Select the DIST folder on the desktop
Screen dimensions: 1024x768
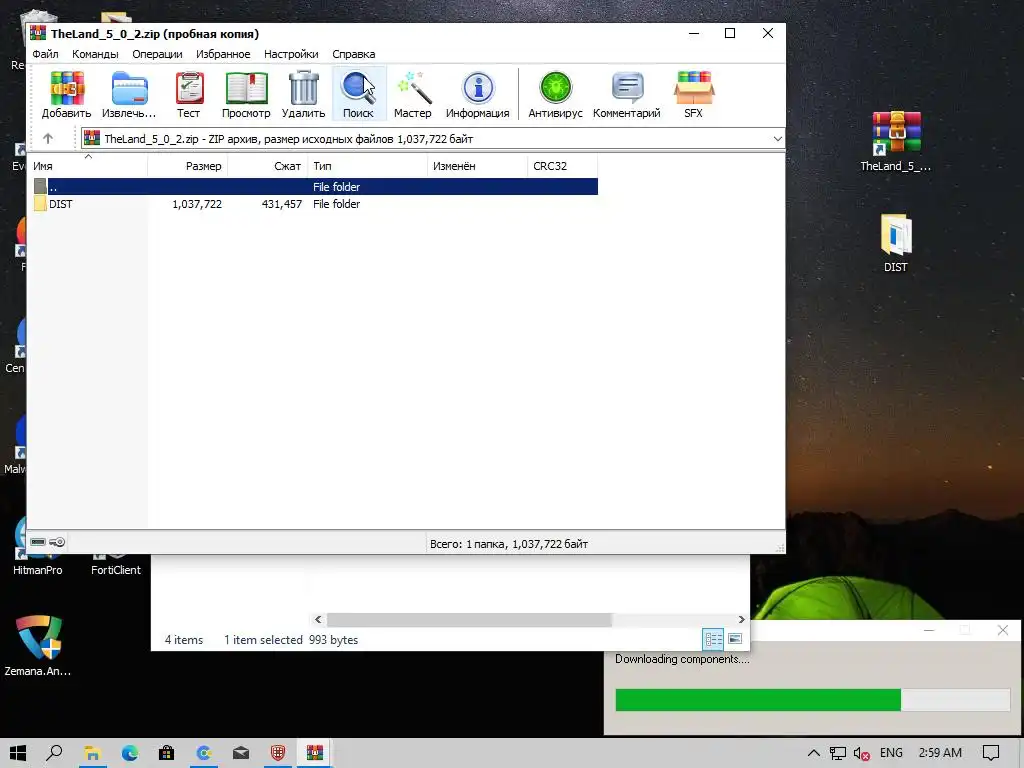(x=896, y=243)
